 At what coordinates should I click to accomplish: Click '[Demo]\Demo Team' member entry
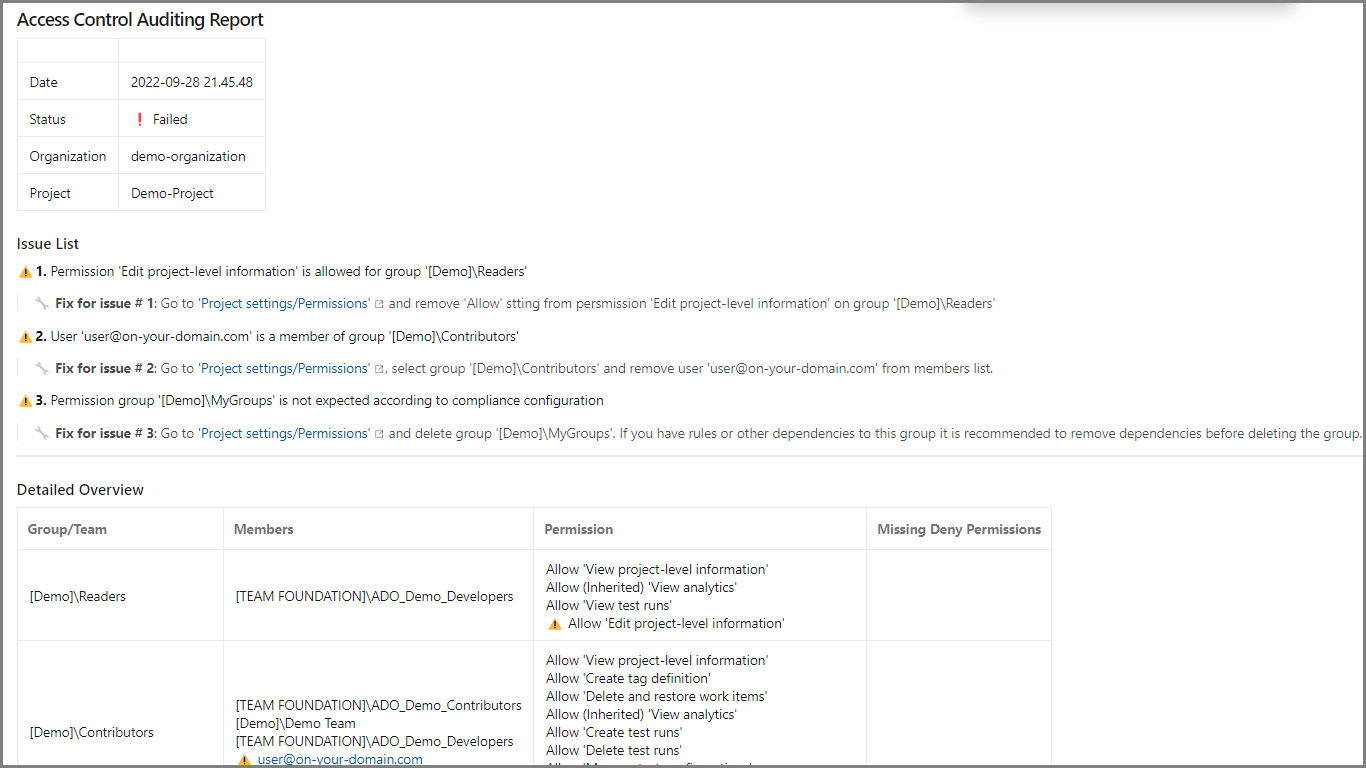296,723
